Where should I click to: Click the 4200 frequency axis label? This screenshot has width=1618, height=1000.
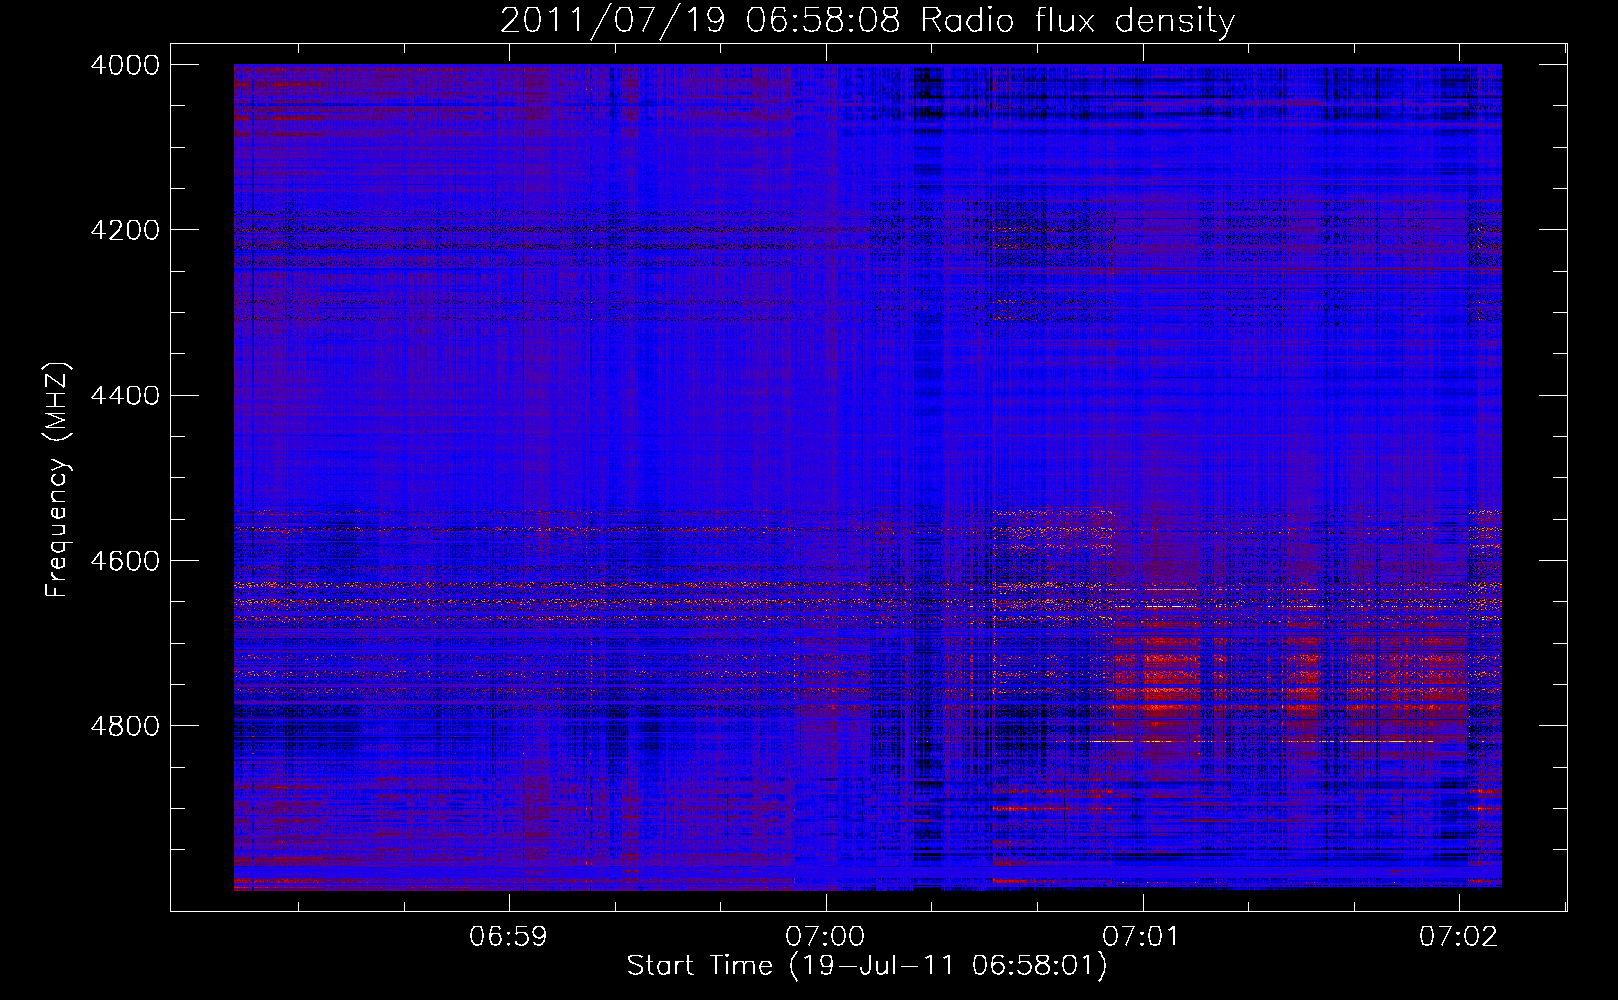(125, 230)
